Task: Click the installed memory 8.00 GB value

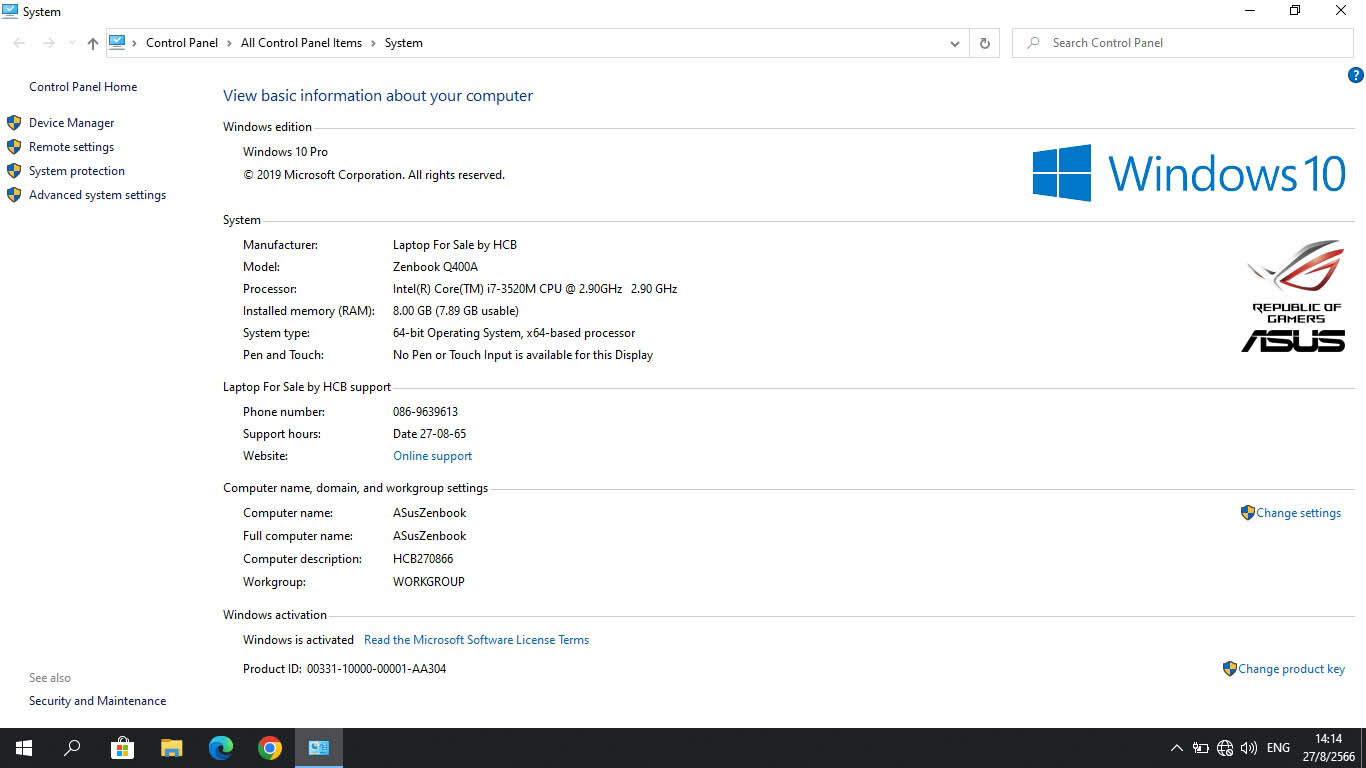Action: 455,311
